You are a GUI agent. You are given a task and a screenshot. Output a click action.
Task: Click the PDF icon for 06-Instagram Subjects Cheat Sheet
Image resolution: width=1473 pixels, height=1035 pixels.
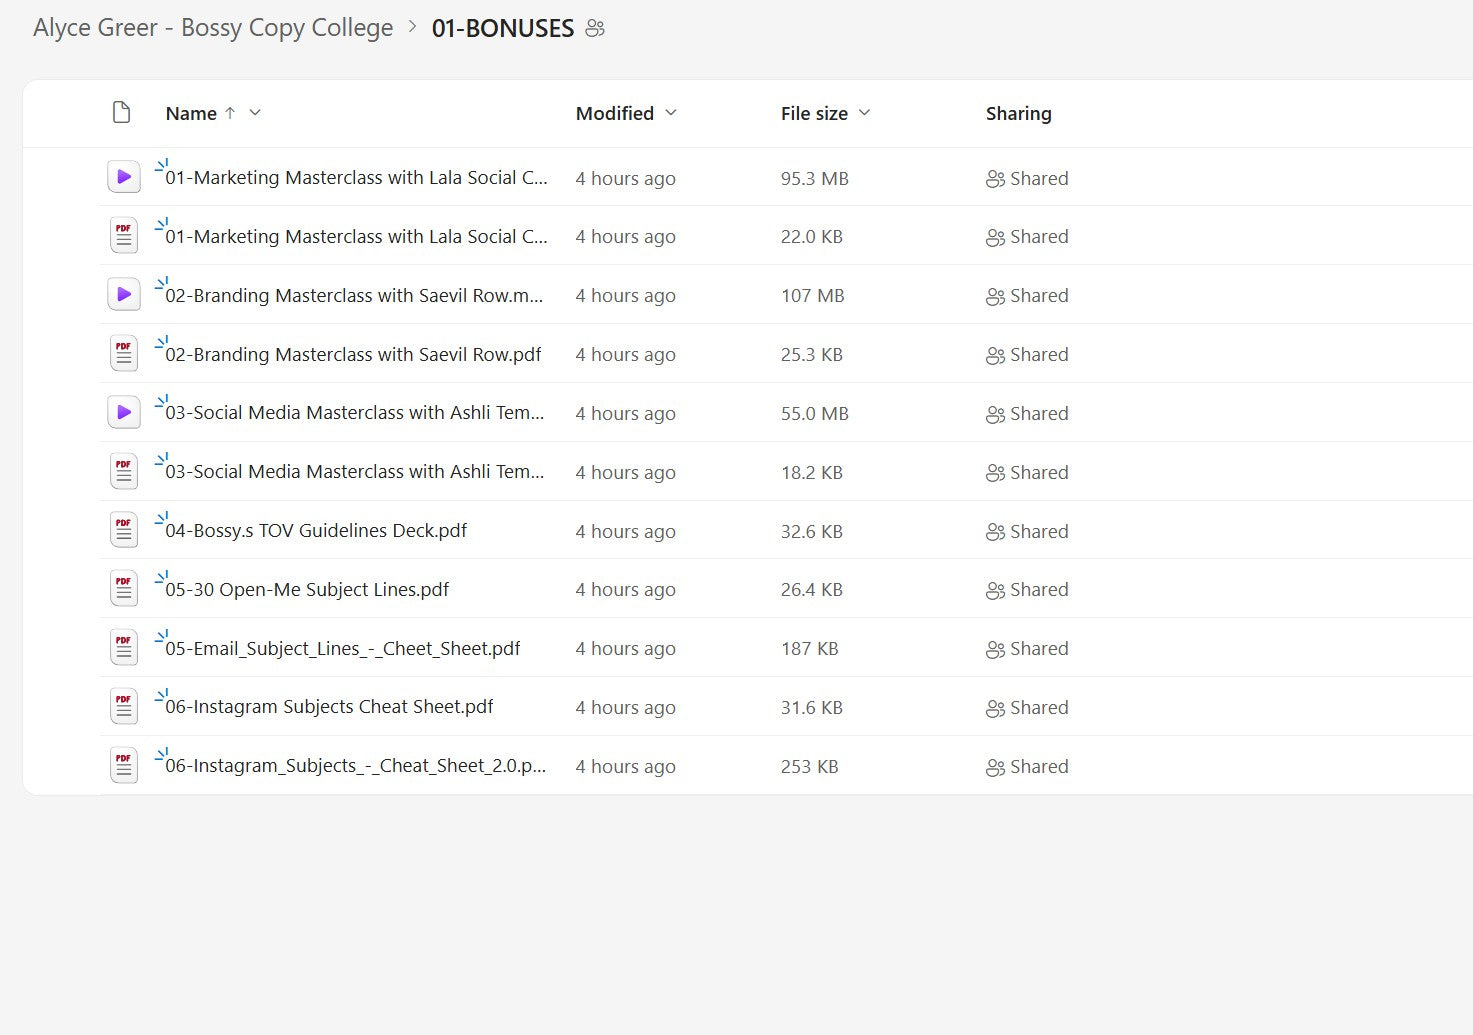123,705
